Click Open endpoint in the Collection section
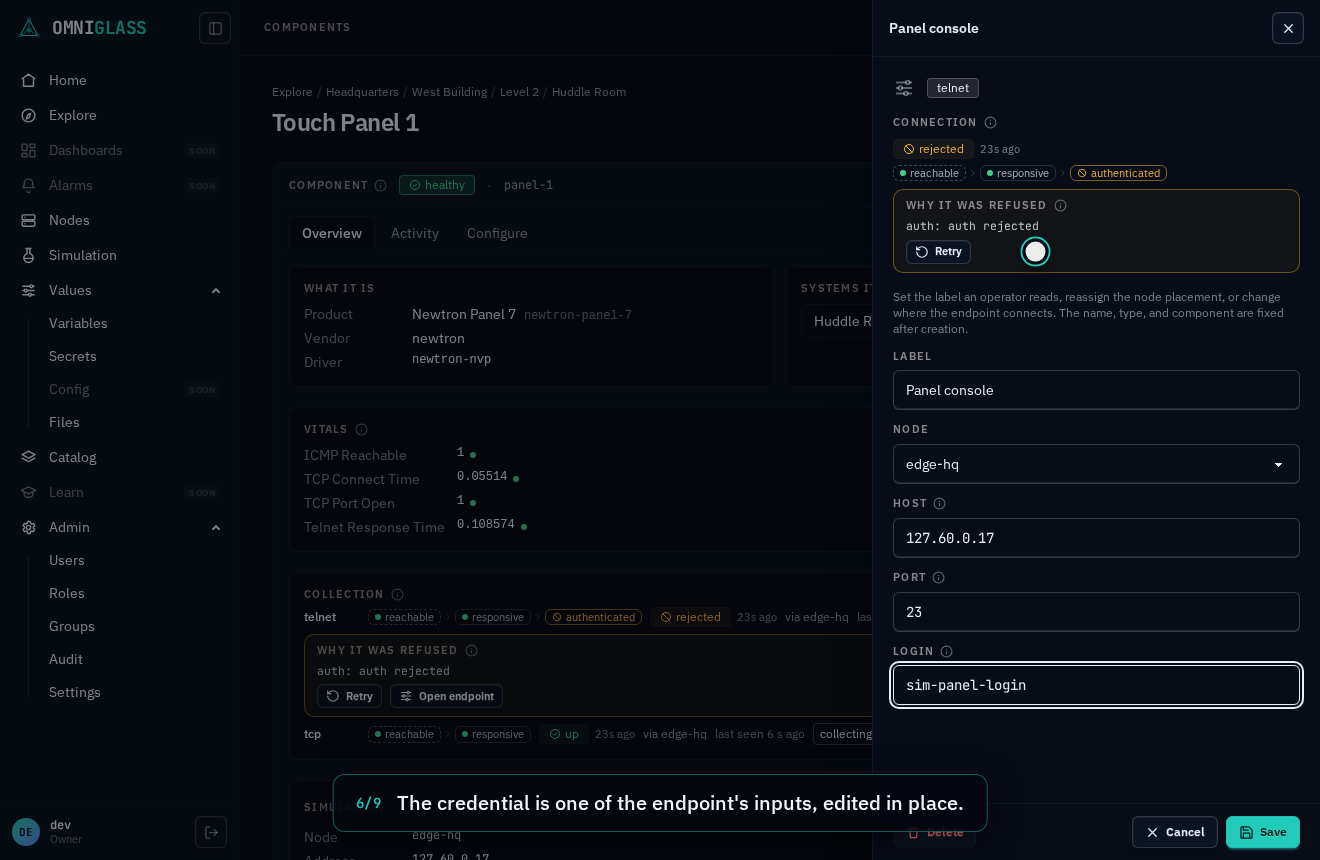 point(446,696)
